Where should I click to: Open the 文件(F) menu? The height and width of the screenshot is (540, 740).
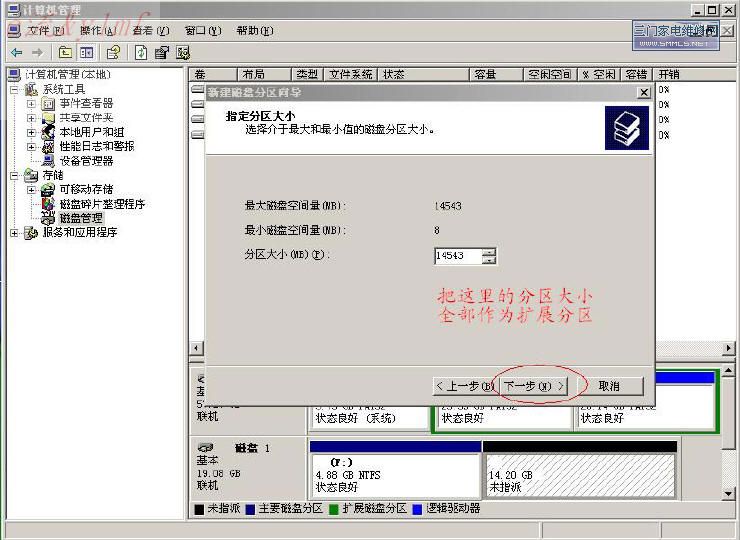pyautogui.click(x=45, y=31)
